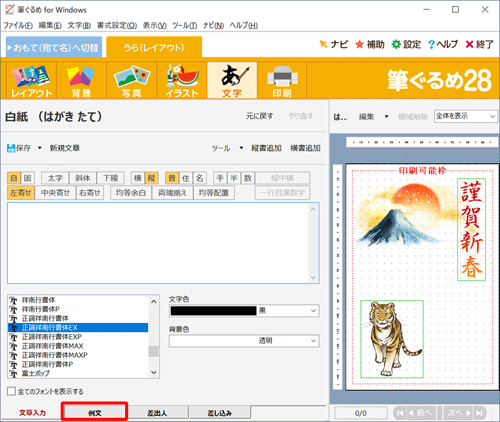Image resolution: width=500 pixels, height=422 pixels.
Task: Click 新規文章 button
Action: pyautogui.click(x=65, y=148)
